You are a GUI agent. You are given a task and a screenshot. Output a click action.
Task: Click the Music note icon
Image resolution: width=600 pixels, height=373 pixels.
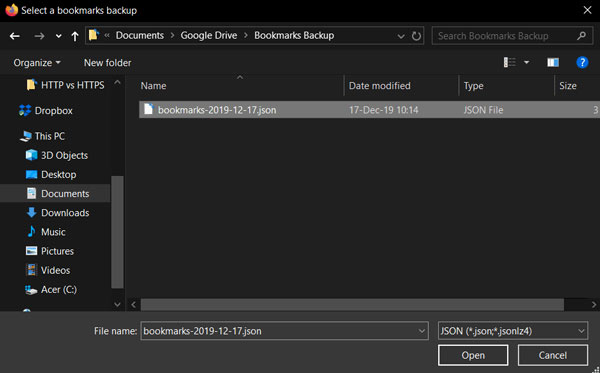tap(31, 231)
